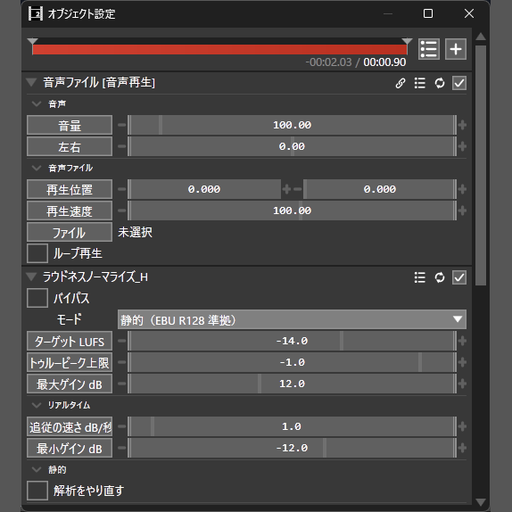This screenshot has height=512, width=512.
Task: Click the 最大ゲイン dB button
Action: 69,384
